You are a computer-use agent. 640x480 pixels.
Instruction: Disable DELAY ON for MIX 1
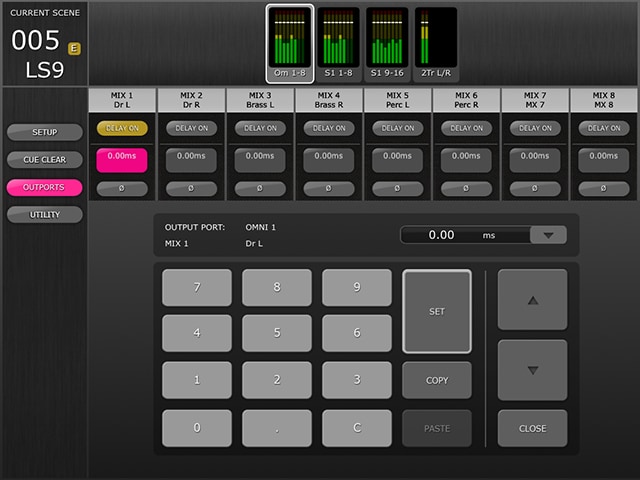122,128
